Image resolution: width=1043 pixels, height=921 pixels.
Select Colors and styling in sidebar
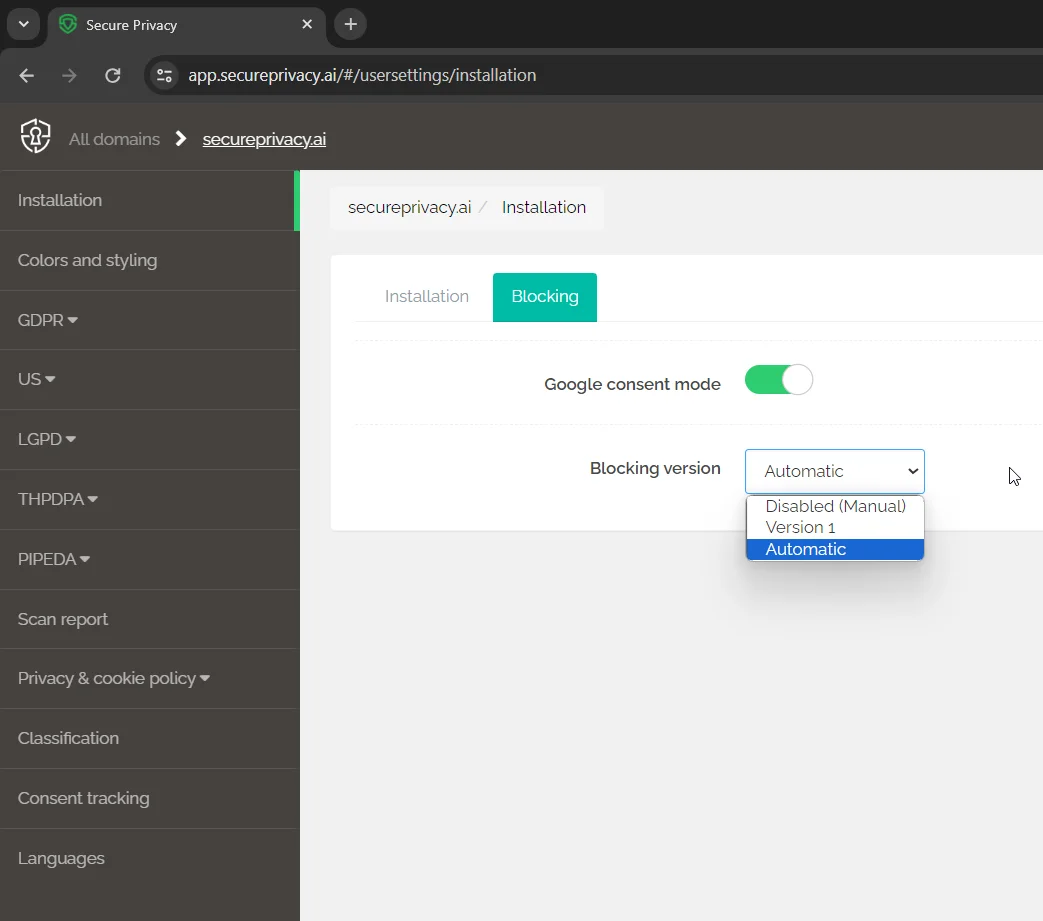[87, 260]
